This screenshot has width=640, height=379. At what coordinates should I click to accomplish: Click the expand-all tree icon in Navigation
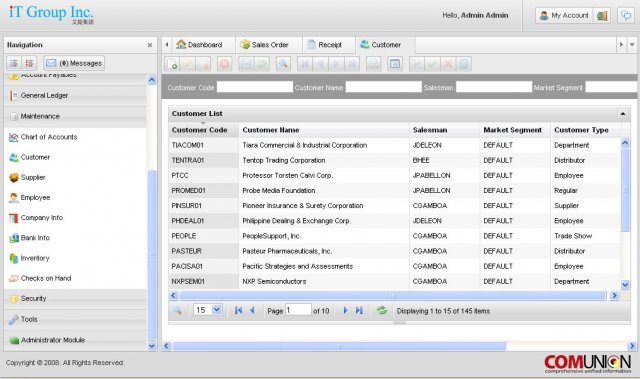[x=14, y=63]
